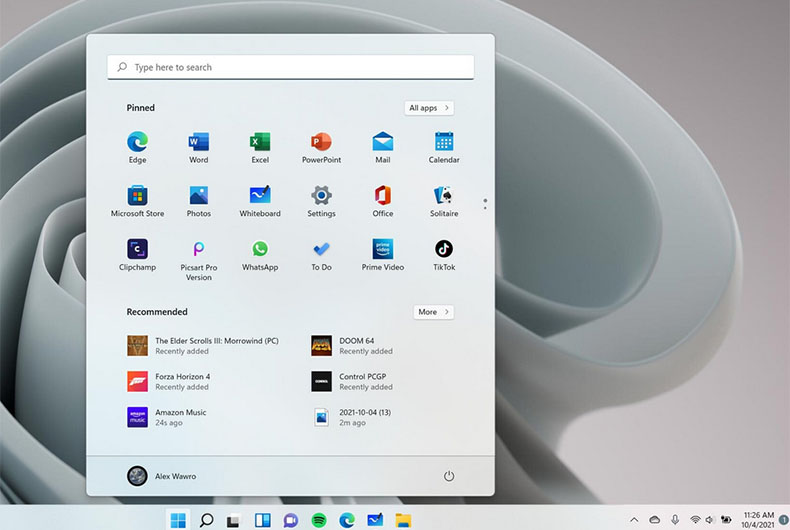Open DOOM 64 recommended item
The width and height of the screenshot is (790, 530).
point(353,346)
